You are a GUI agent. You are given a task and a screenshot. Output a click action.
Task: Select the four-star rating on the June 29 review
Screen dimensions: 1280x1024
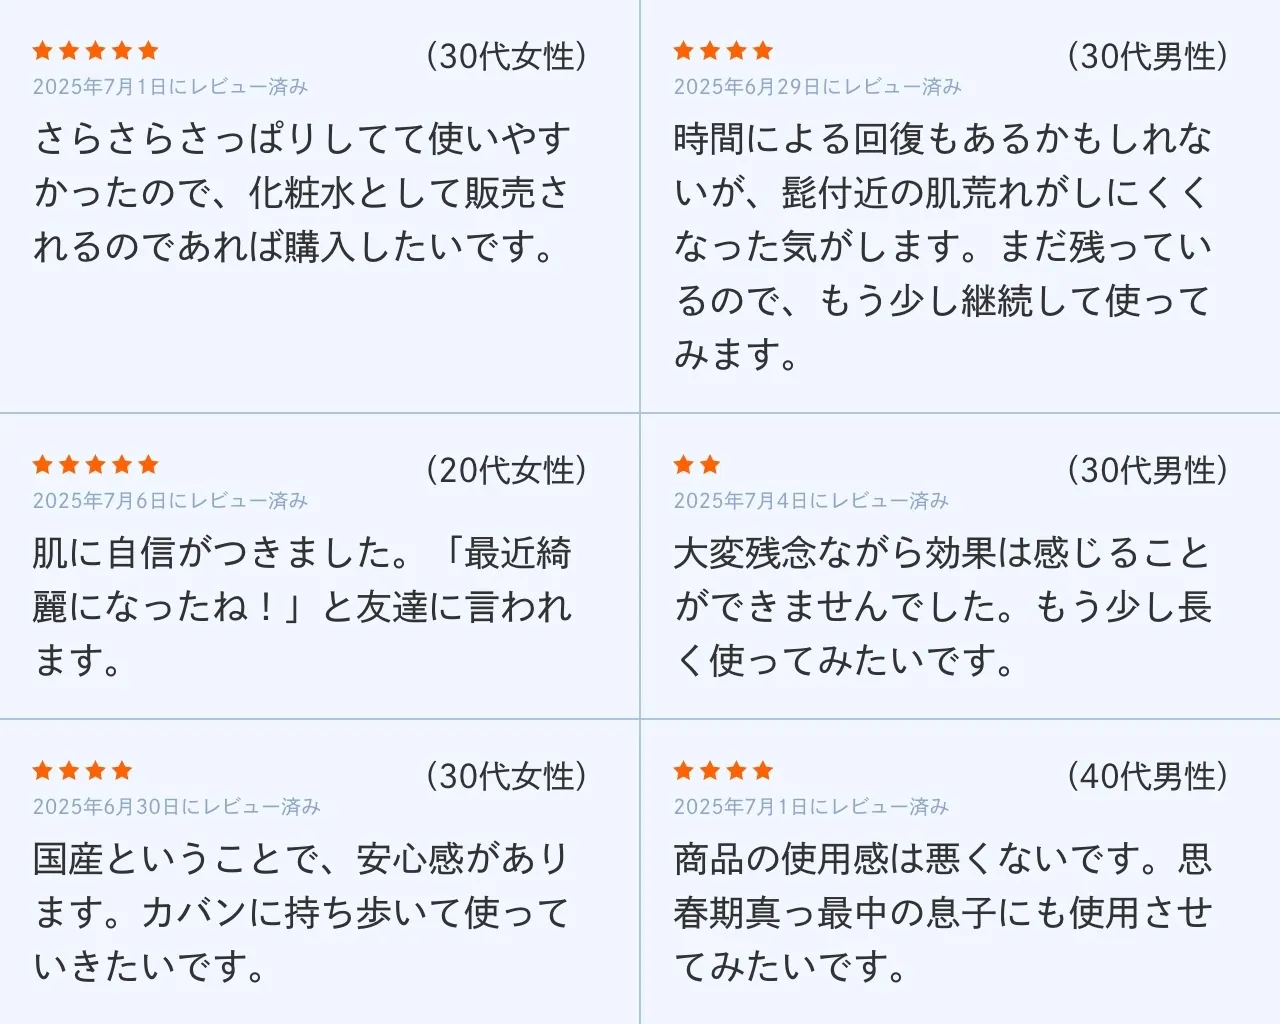[723, 51]
